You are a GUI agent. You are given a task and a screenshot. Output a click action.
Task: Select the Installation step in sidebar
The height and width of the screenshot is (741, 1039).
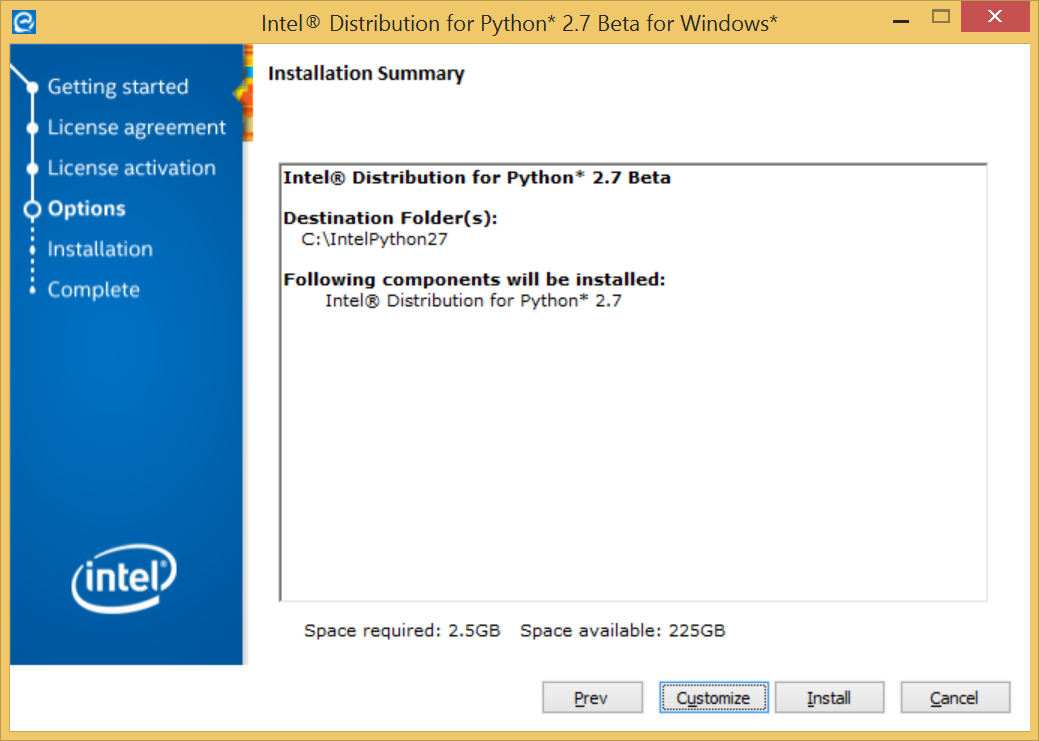100,249
